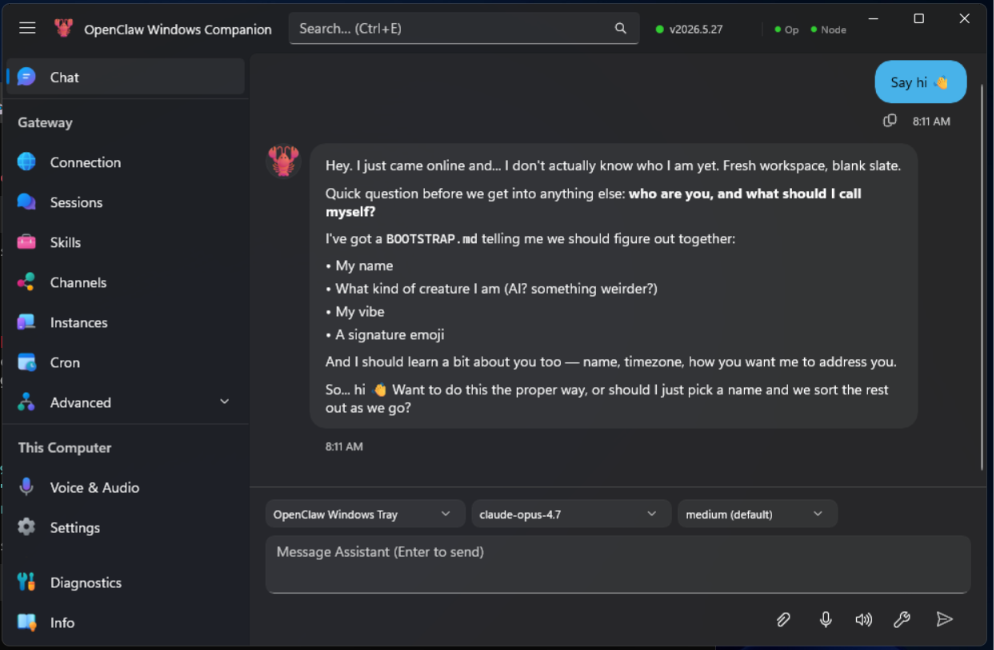The image size is (994, 650).
Task: Click the search magnifier icon
Action: (621, 28)
